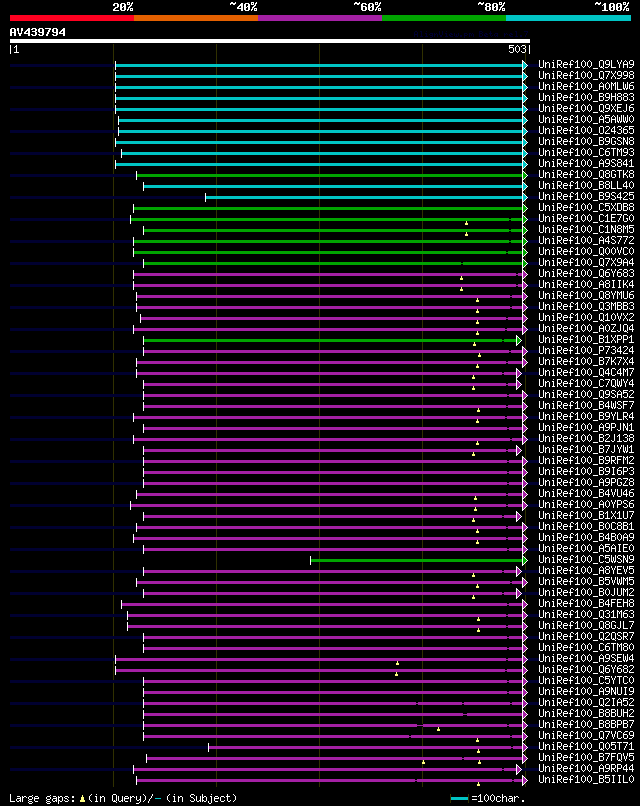The height and width of the screenshot is (806, 640).
Task: Select the UniRef100_B5IIL0 hit name
Action: tap(586, 780)
